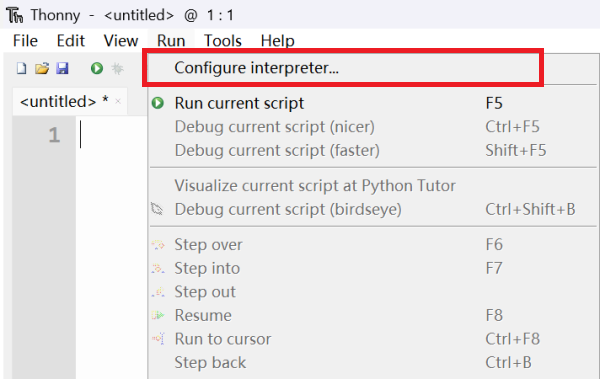Viewport: 600px width, 379px height.
Task: Switch to the <untitled> editor tab
Action: (x=64, y=101)
